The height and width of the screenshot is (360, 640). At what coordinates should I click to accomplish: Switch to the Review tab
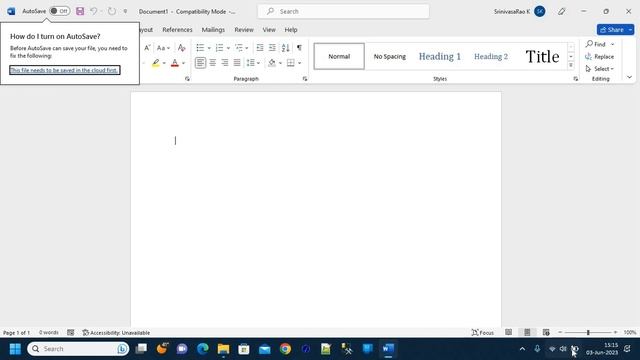pyautogui.click(x=244, y=30)
